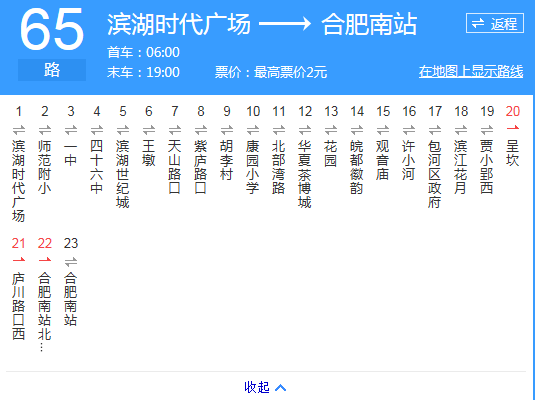
Task: Select stop 3 一中
Action: click(71, 153)
